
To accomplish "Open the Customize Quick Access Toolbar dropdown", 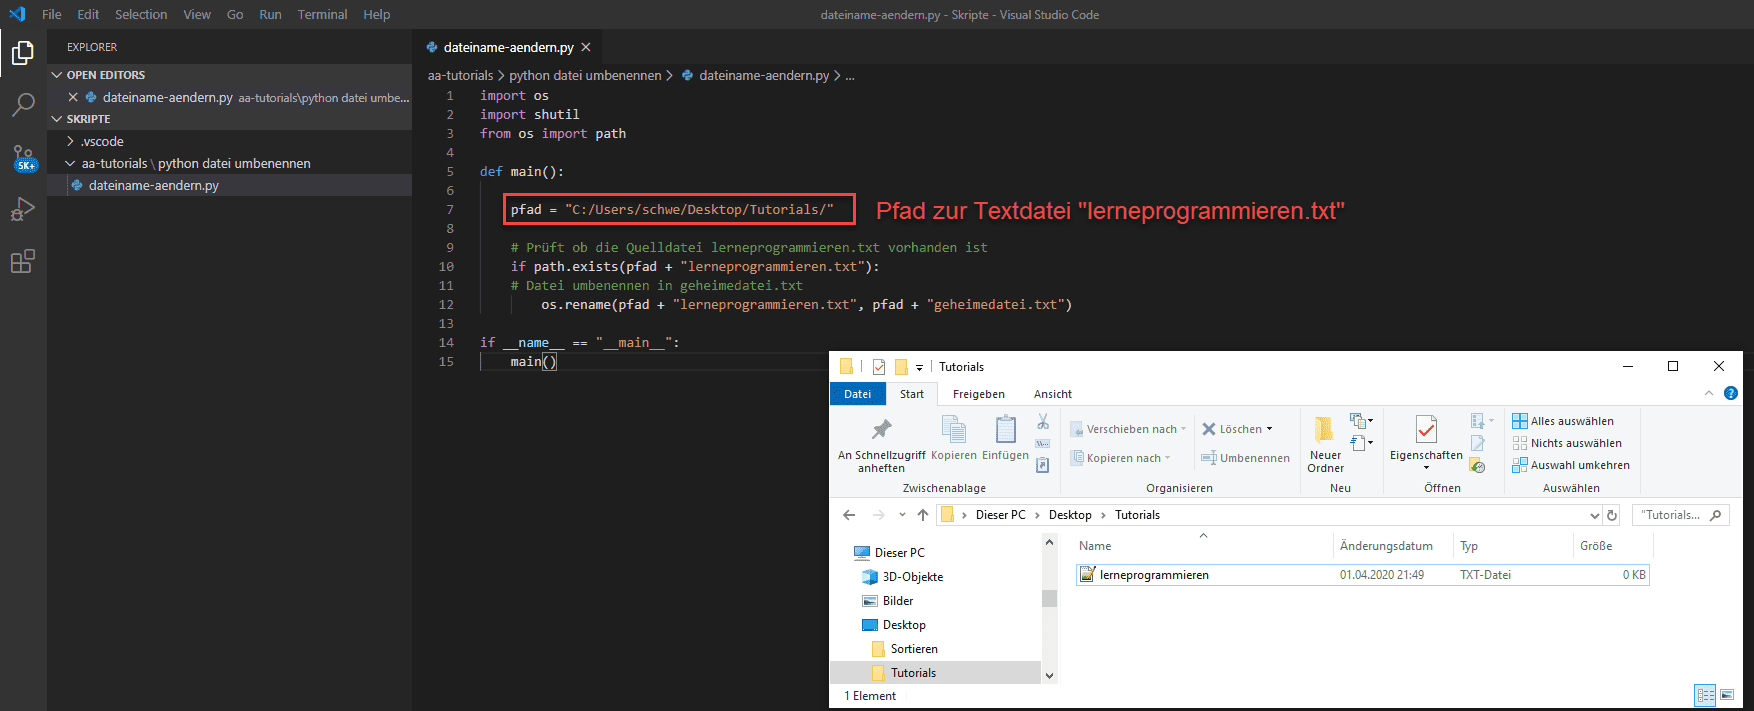I will 919,368.
